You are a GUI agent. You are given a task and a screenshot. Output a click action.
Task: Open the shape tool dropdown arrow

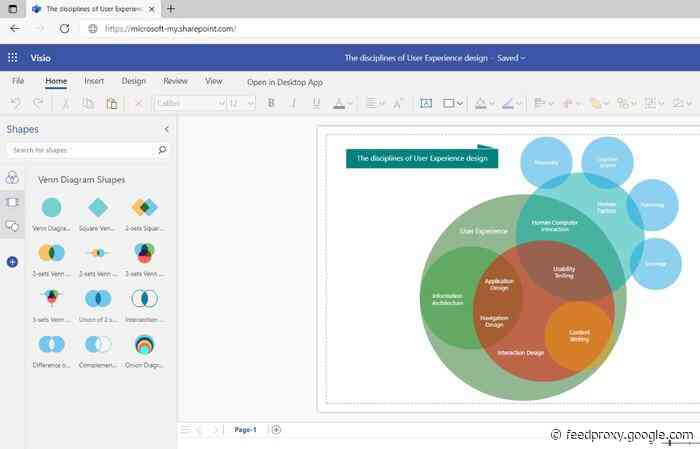pos(460,104)
